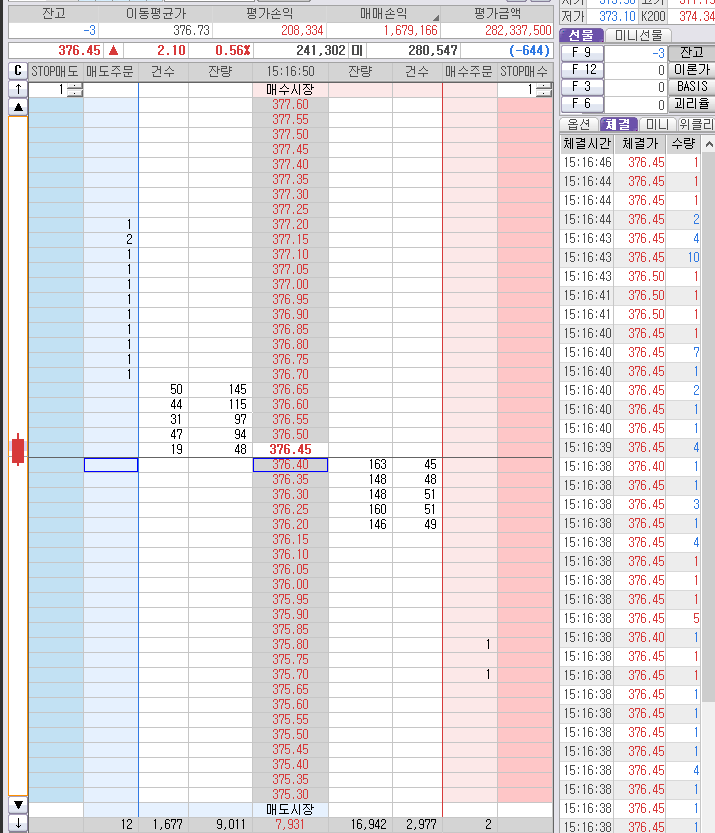Click price 376.60 in the ladder

(290, 404)
